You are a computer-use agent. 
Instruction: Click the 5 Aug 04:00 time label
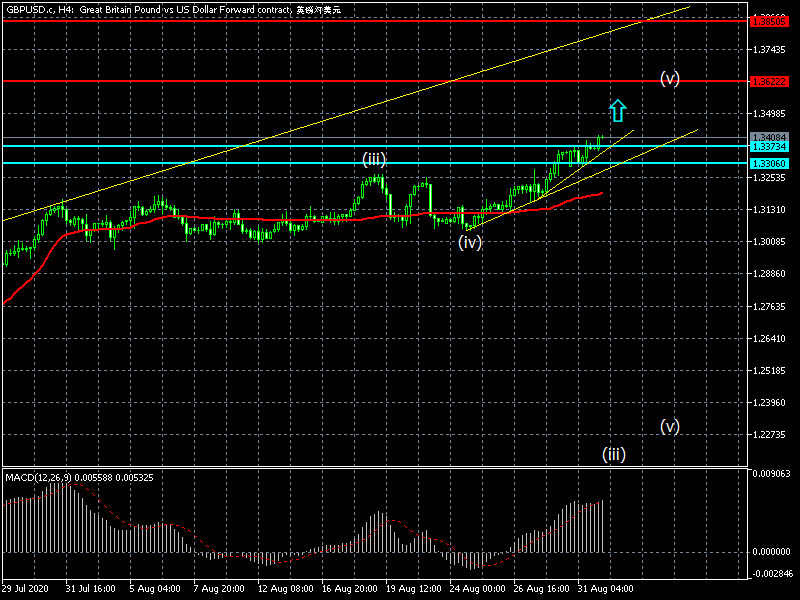point(155,589)
